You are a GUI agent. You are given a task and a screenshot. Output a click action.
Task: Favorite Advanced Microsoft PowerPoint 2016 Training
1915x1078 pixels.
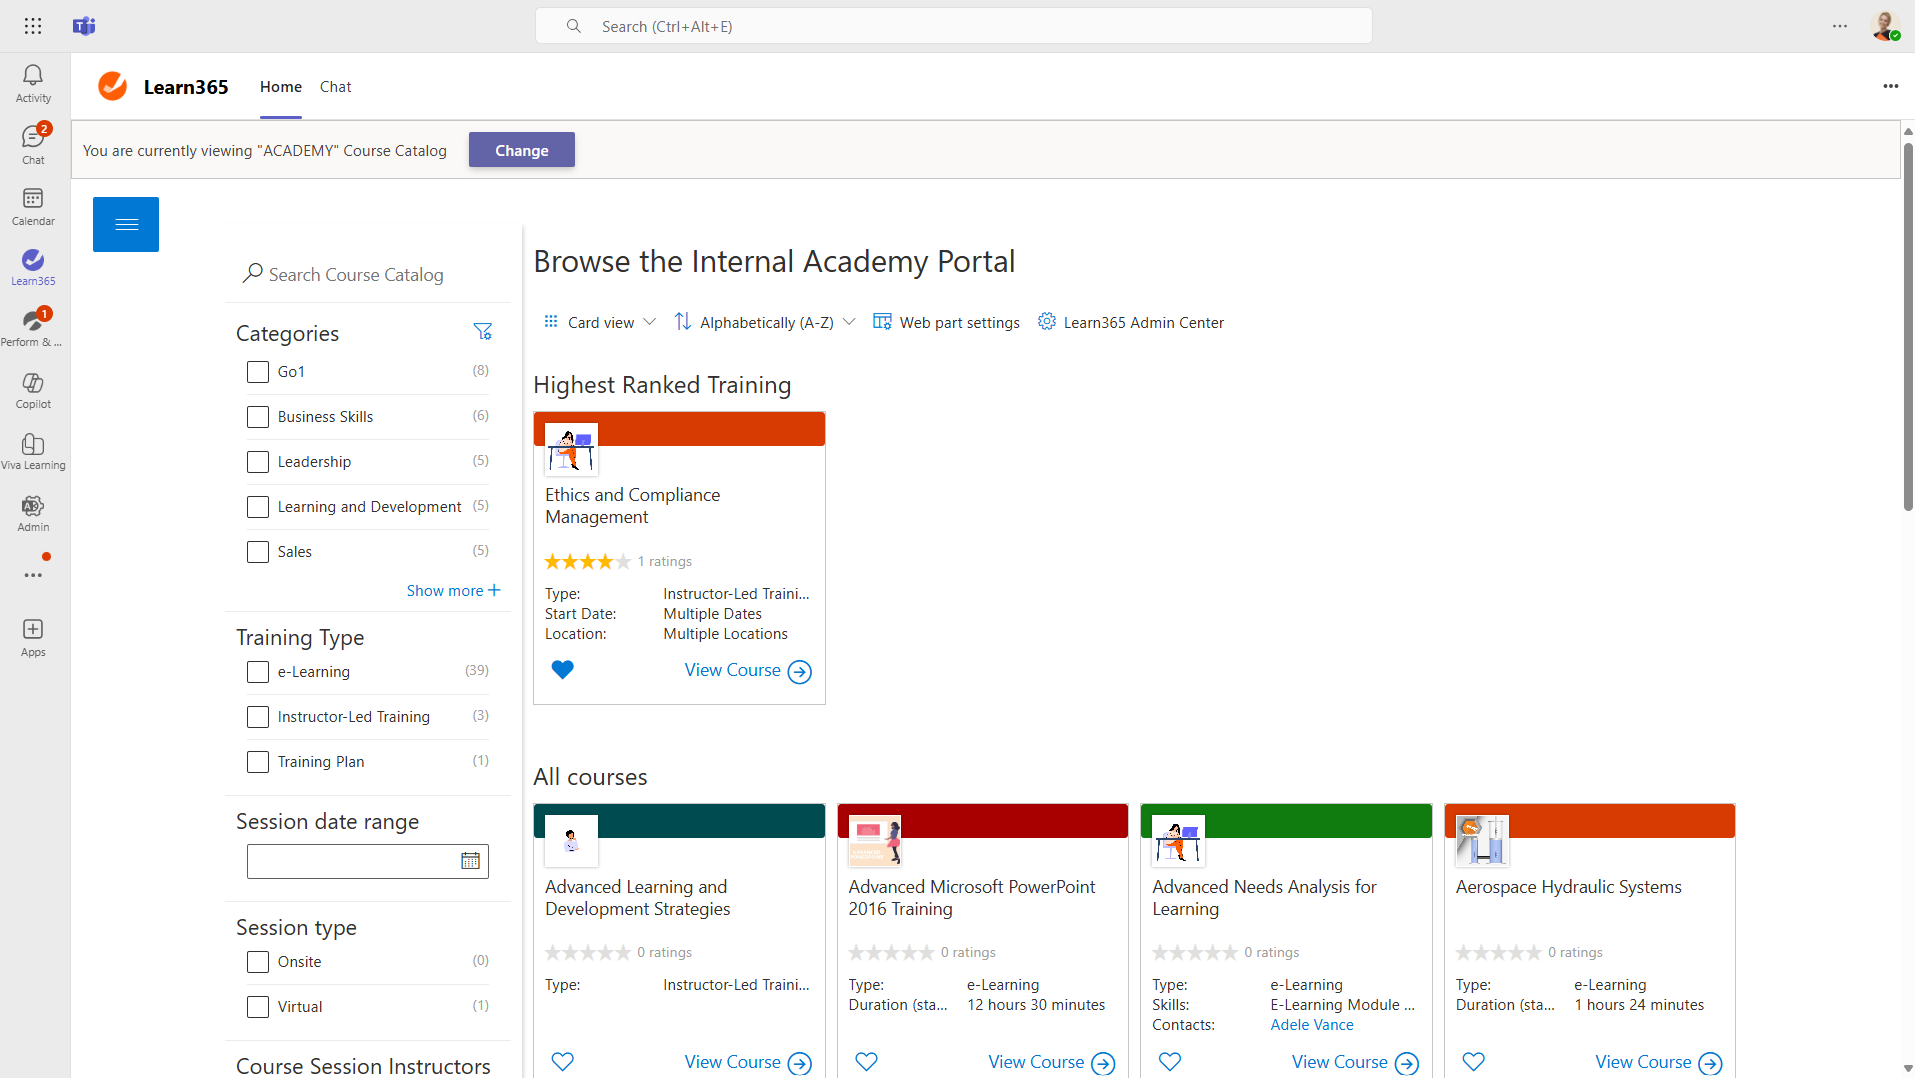click(866, 1061)
